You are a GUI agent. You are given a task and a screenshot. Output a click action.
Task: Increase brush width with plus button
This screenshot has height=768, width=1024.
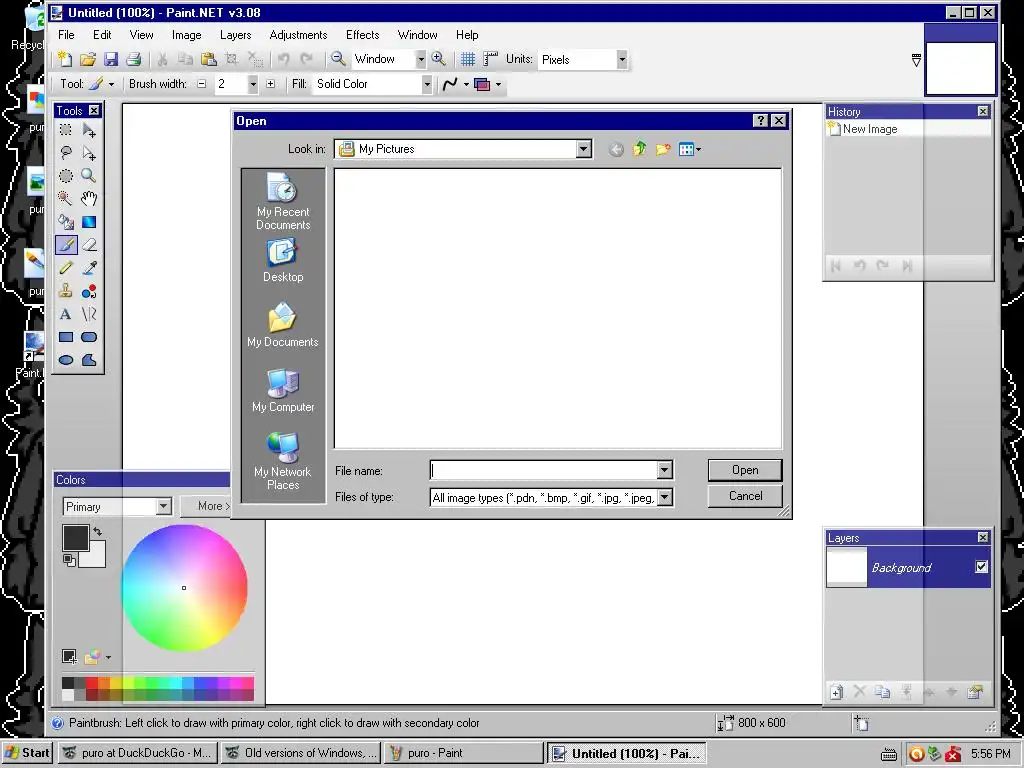pyautogui.click(x=270, y=84)
